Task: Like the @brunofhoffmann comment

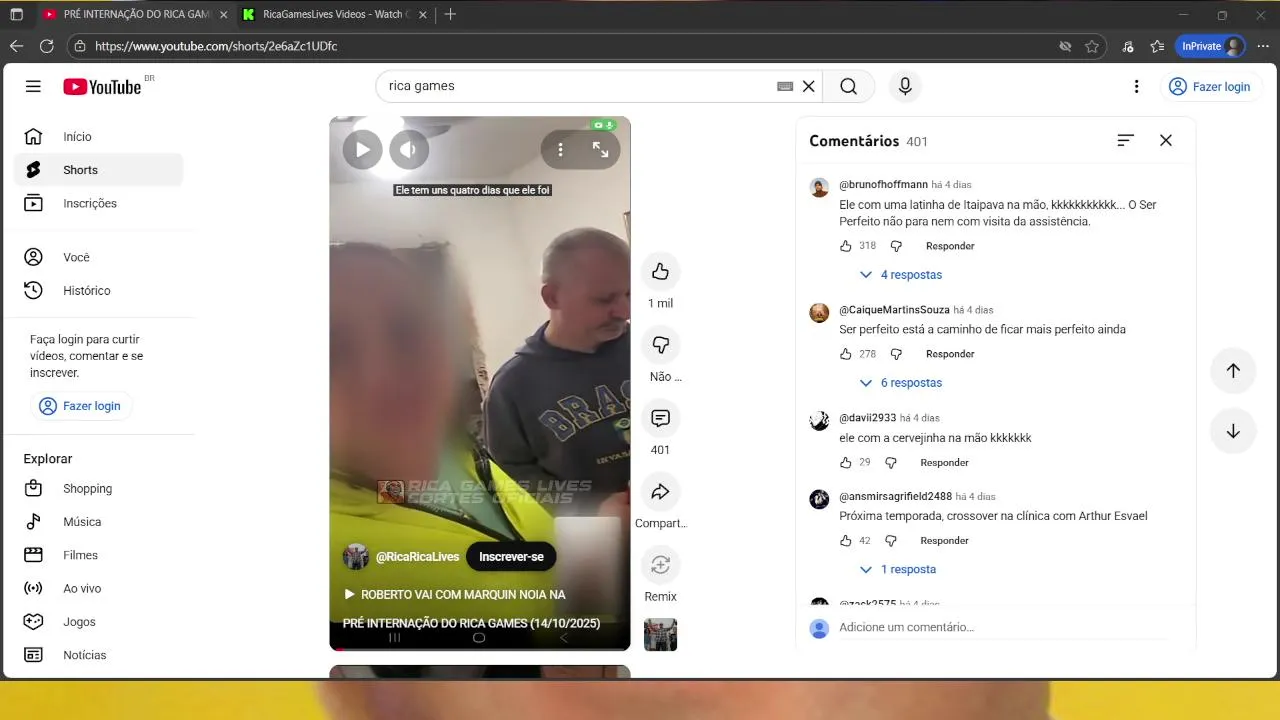Action: [x=846, y=246]
